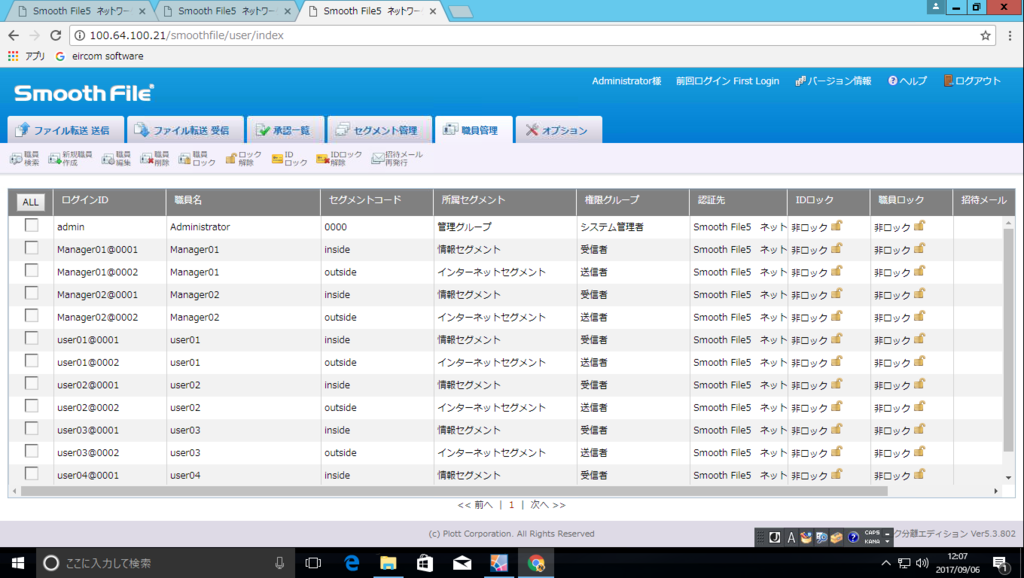Open the オプション tab
This screenshot has width=1024, height=578.
coord(557,130)
